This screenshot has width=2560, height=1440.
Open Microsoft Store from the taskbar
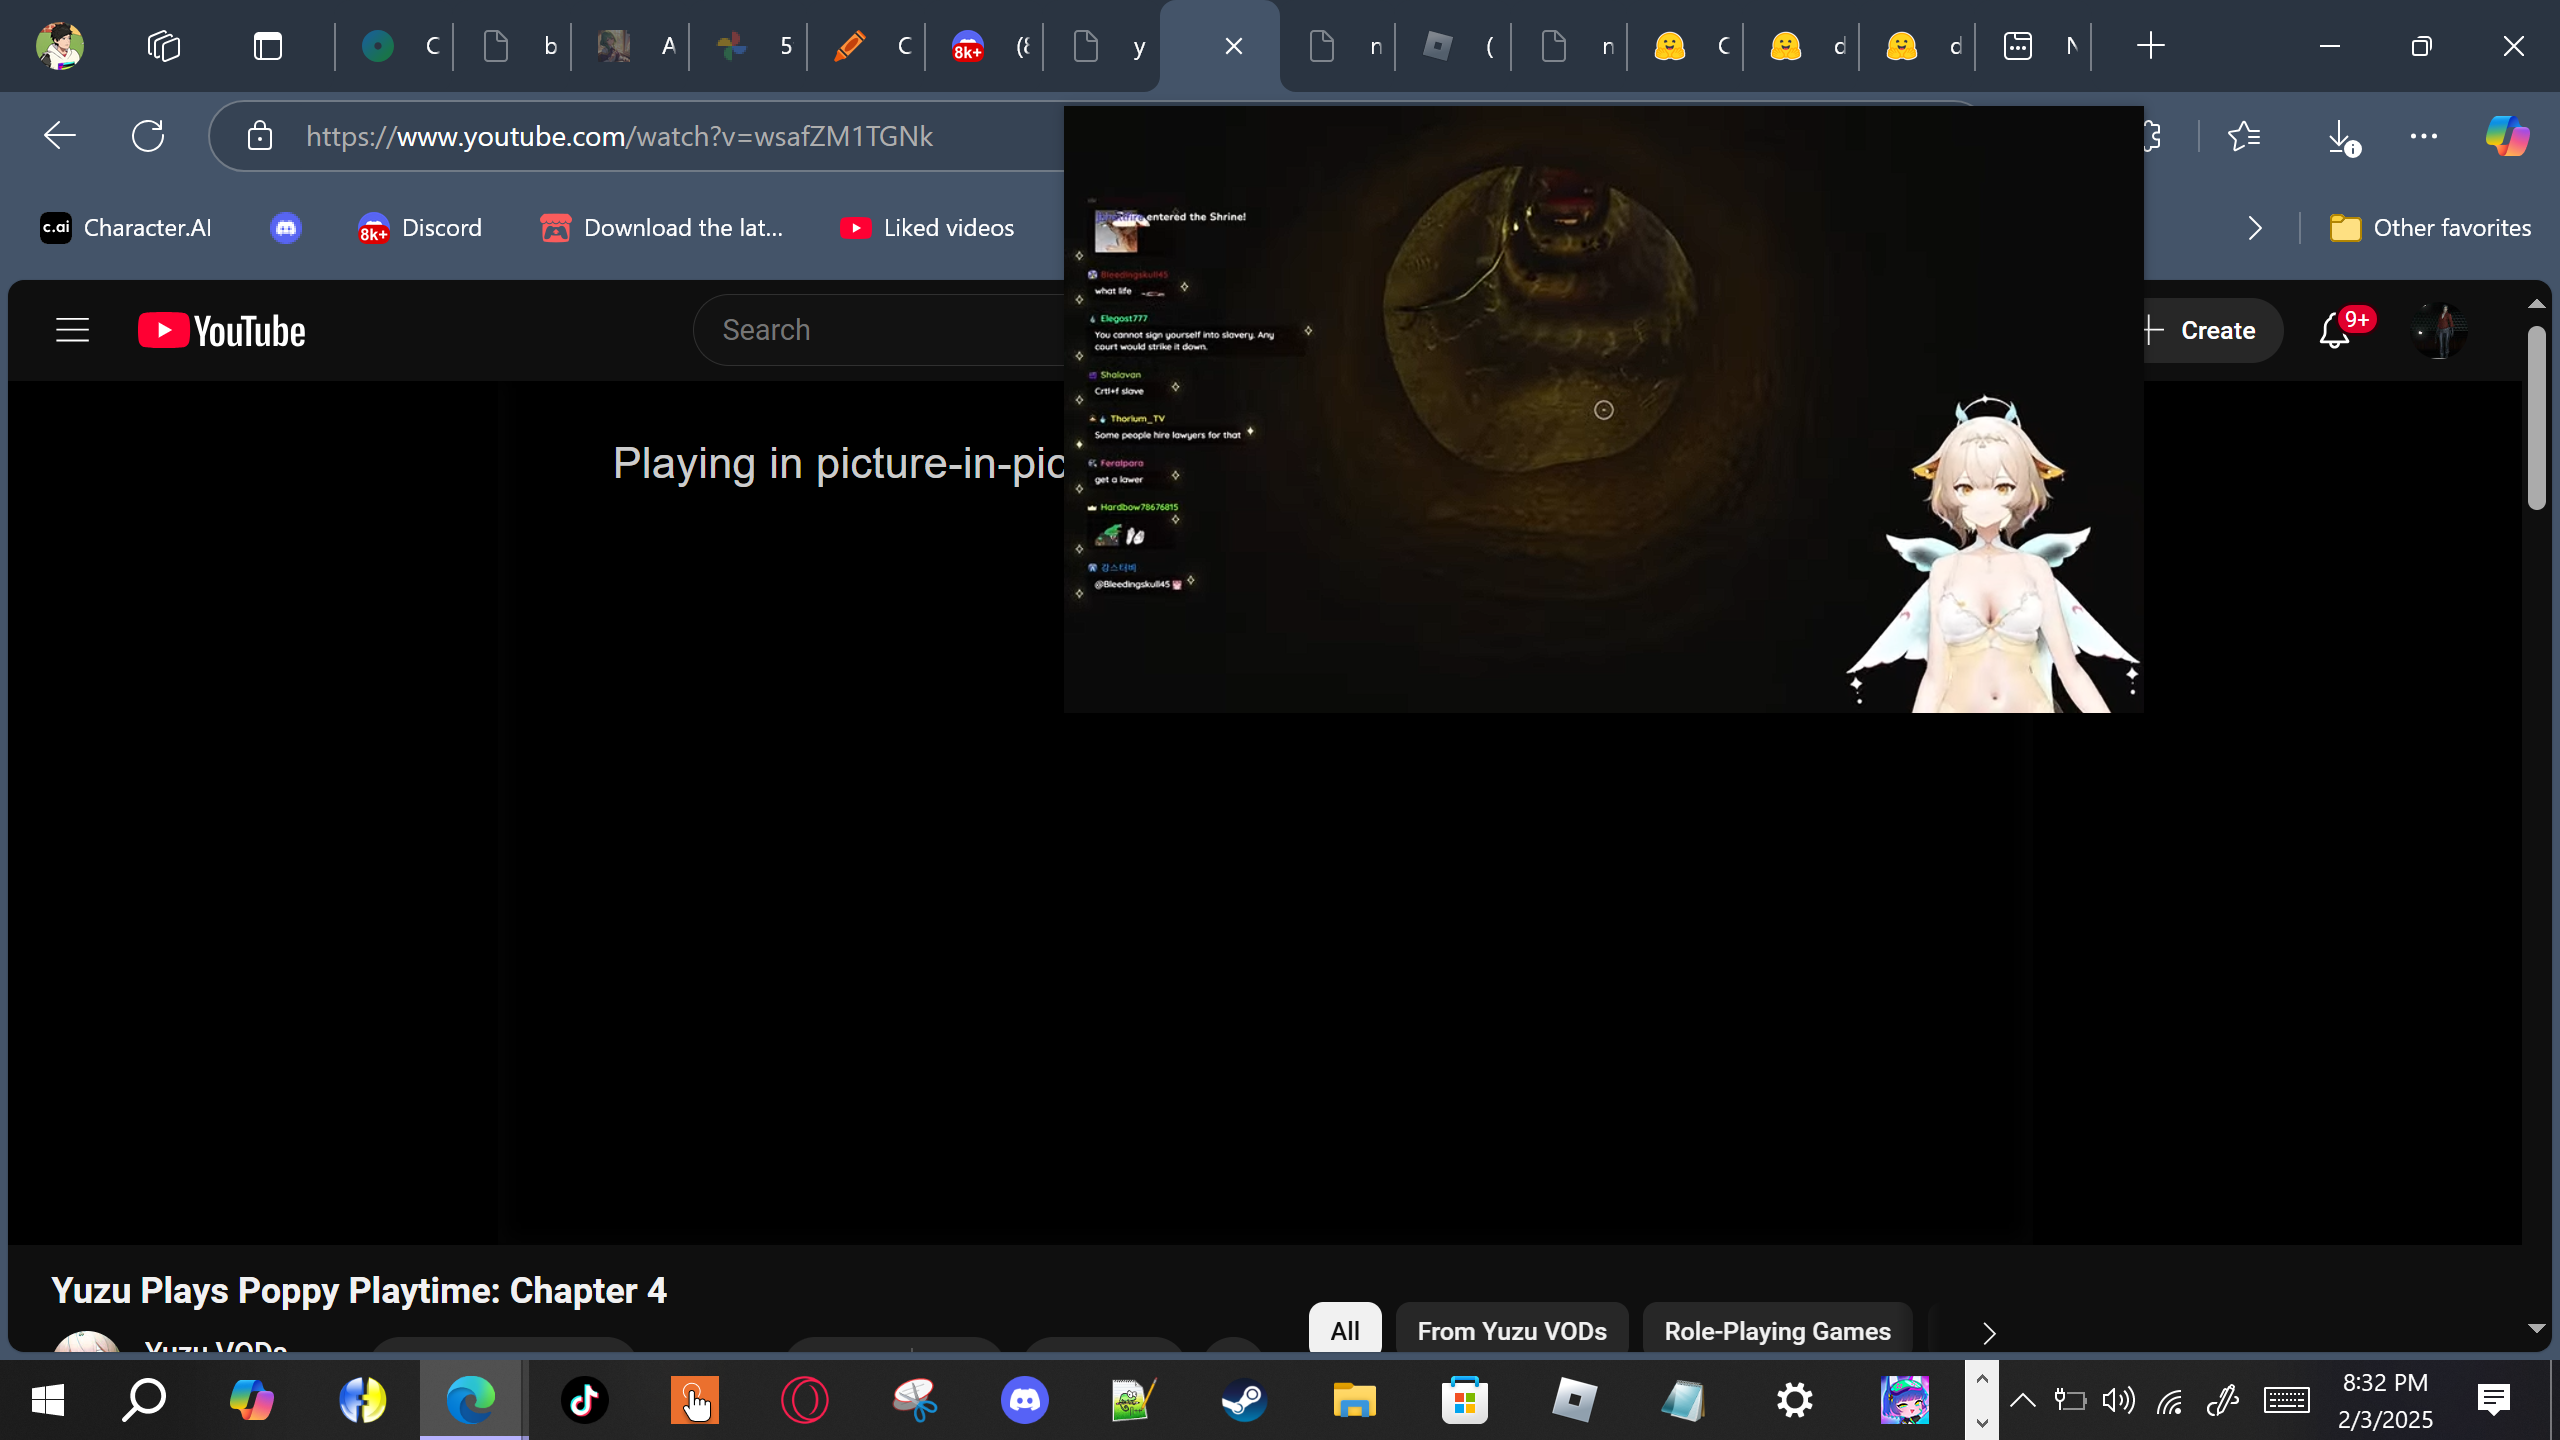point(1464,1400)
